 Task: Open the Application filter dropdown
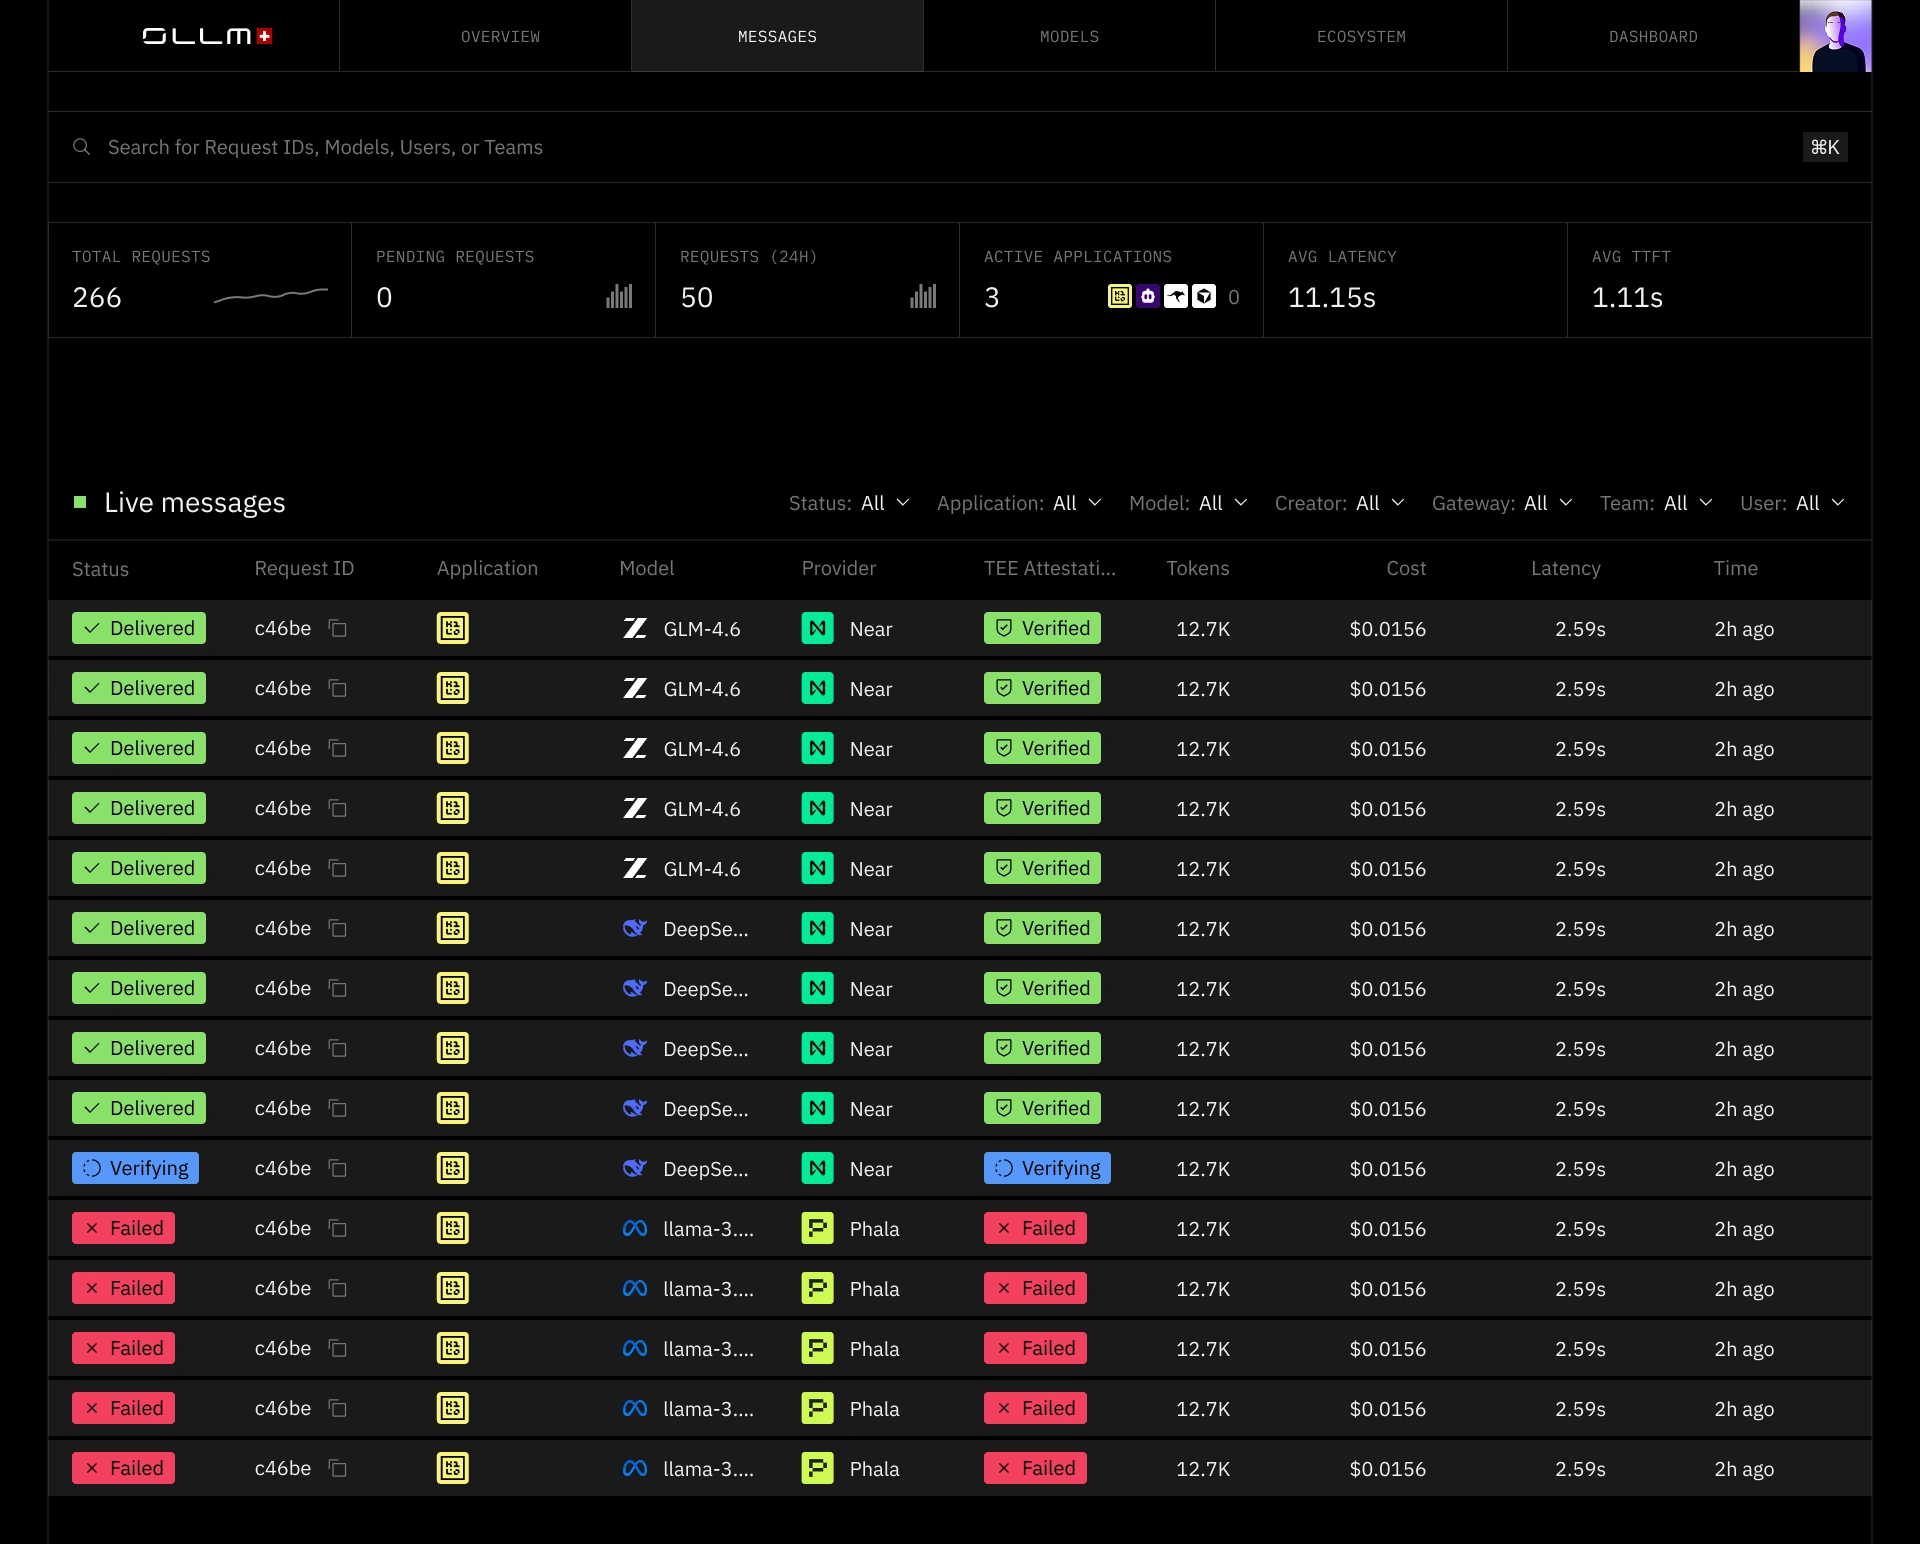click(x=1019, y=503)
